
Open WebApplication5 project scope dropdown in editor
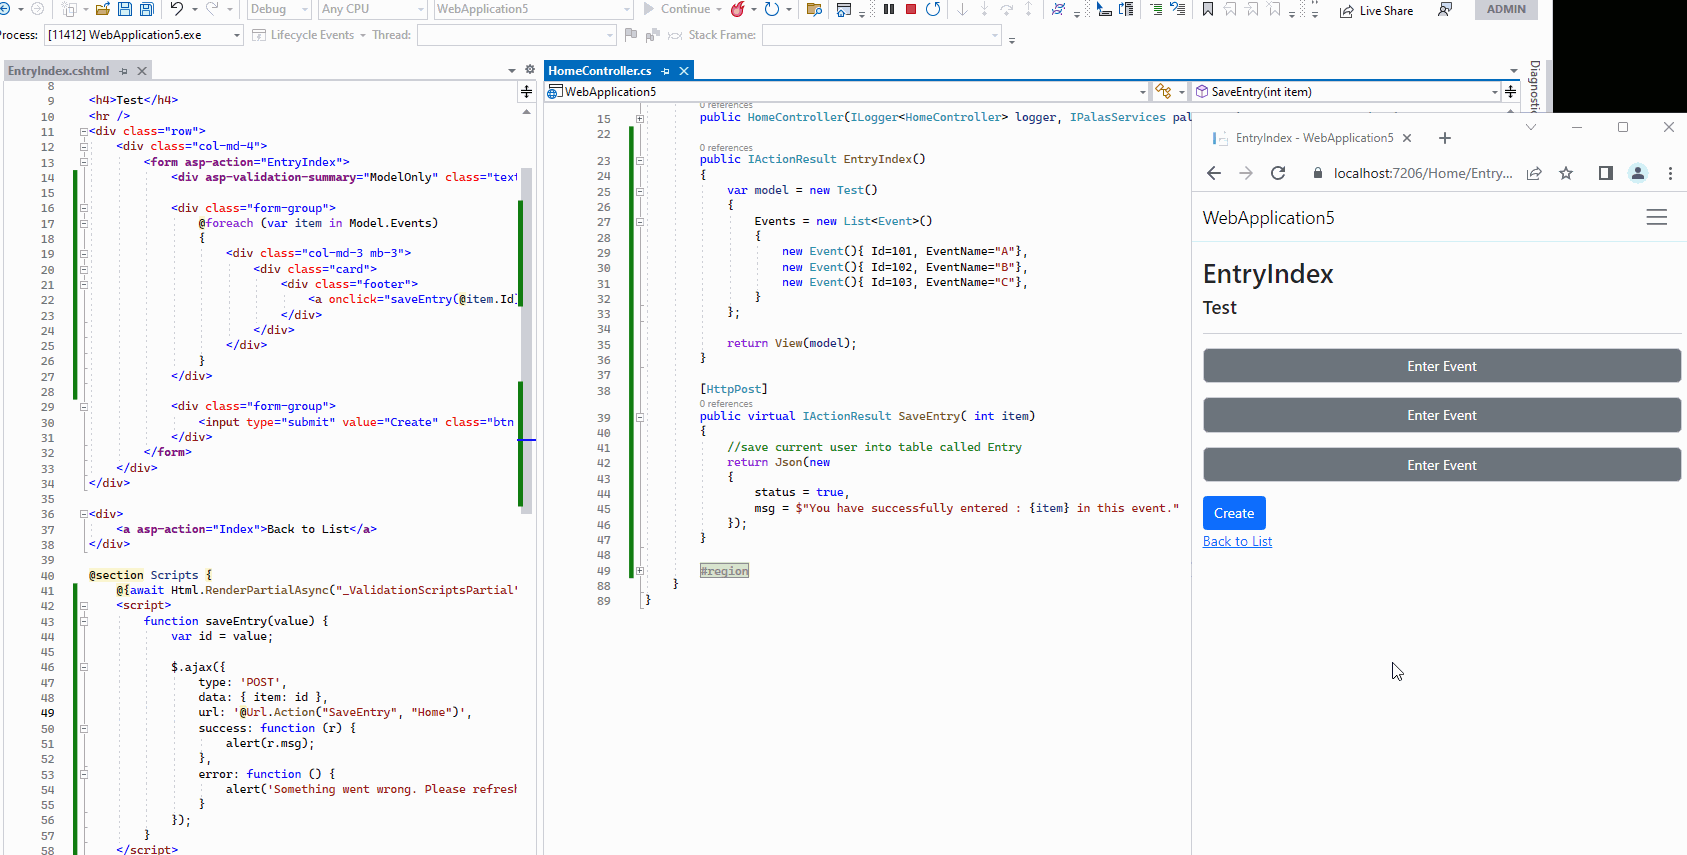(847, 92)
